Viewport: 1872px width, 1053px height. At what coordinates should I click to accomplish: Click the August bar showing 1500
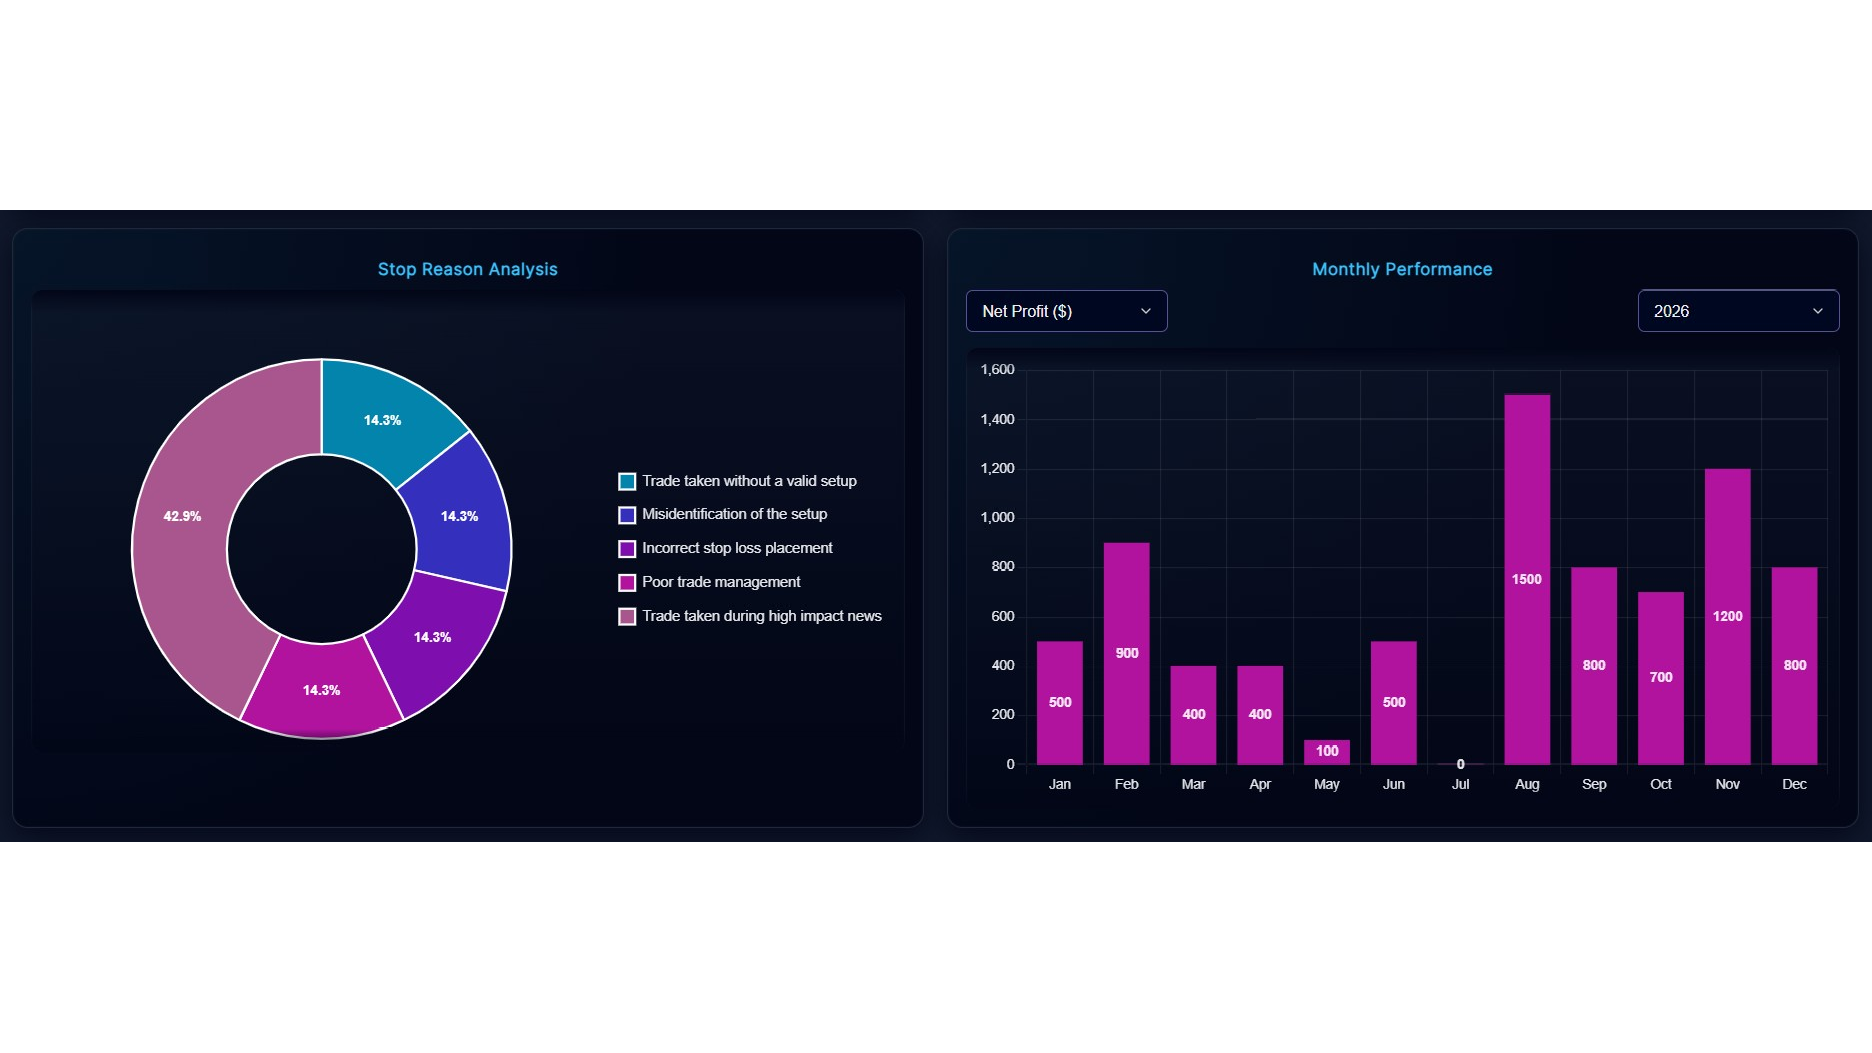[1527, 580]
